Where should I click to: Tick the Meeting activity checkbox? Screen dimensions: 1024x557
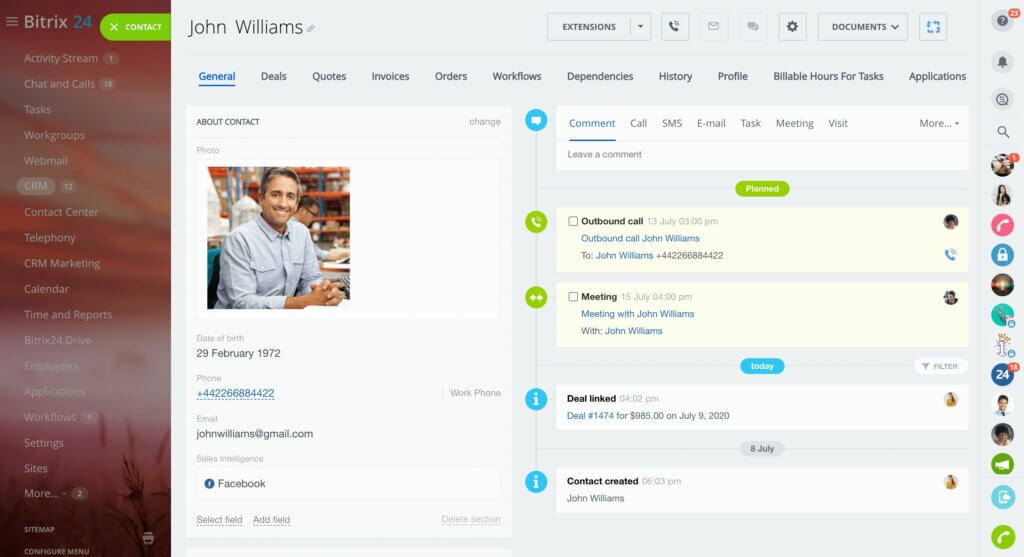click(x=573, y=297)
